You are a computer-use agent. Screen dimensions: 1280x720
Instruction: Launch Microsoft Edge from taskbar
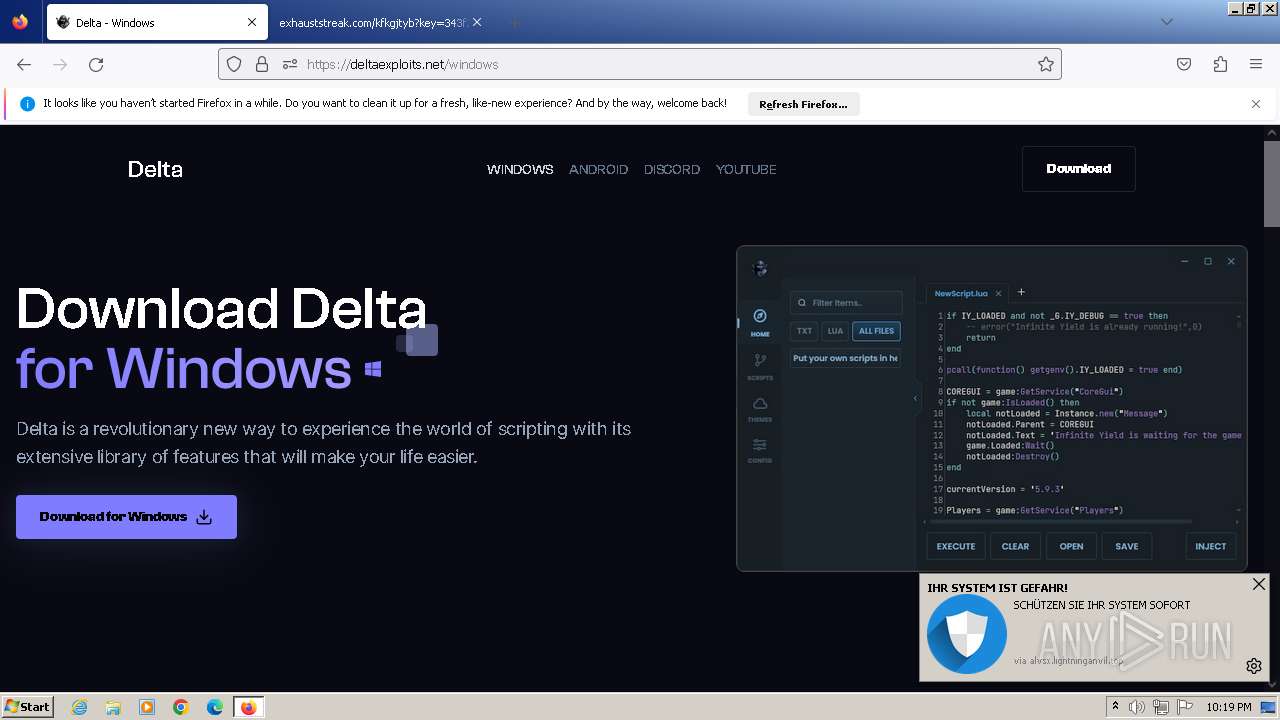click(x=215, y=707)
